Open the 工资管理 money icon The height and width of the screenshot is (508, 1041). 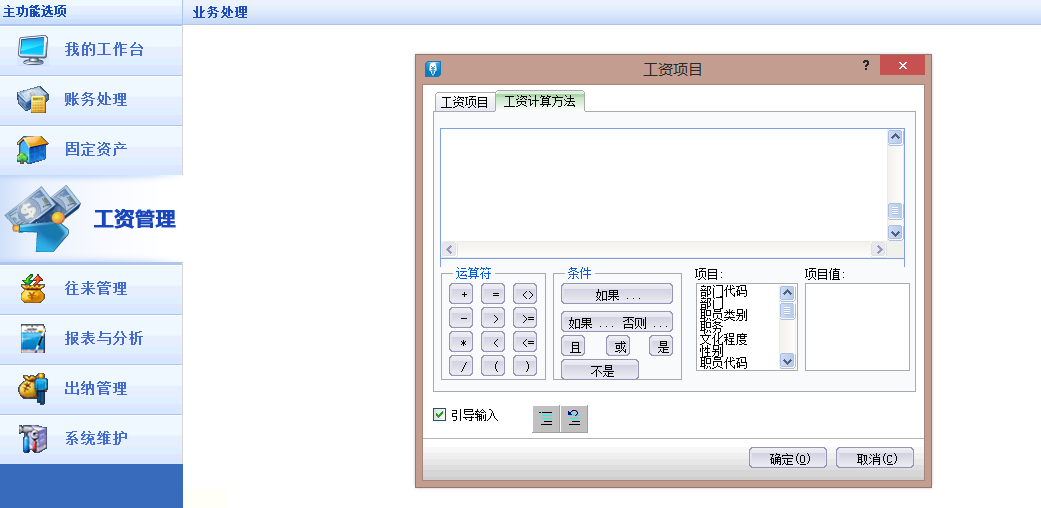tap(43, 218)
